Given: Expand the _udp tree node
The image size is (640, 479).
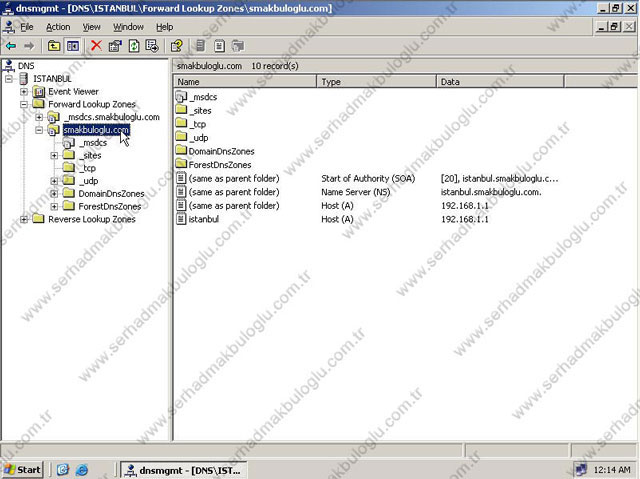Looking at the screenshot, I should [54, 181].
